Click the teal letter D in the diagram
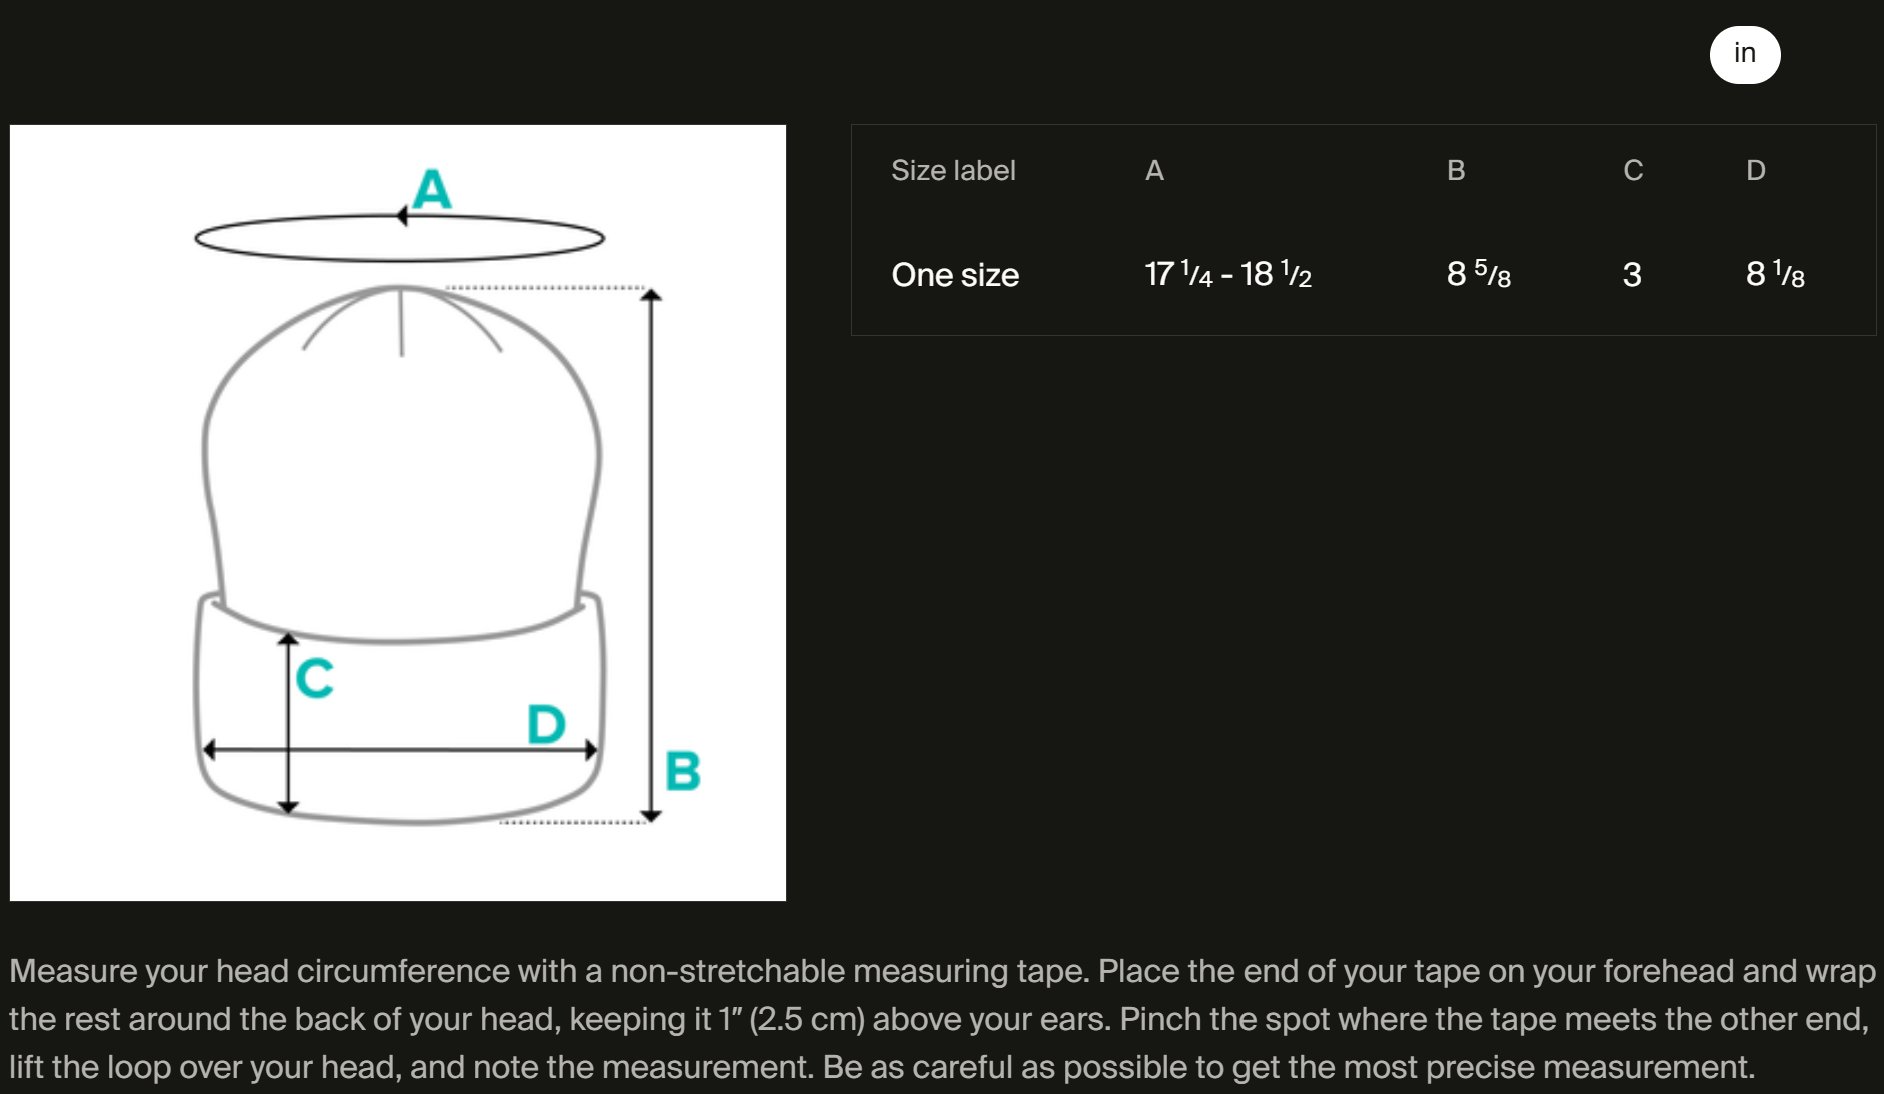This screenshot has width=1884, height=1094. 546,724
